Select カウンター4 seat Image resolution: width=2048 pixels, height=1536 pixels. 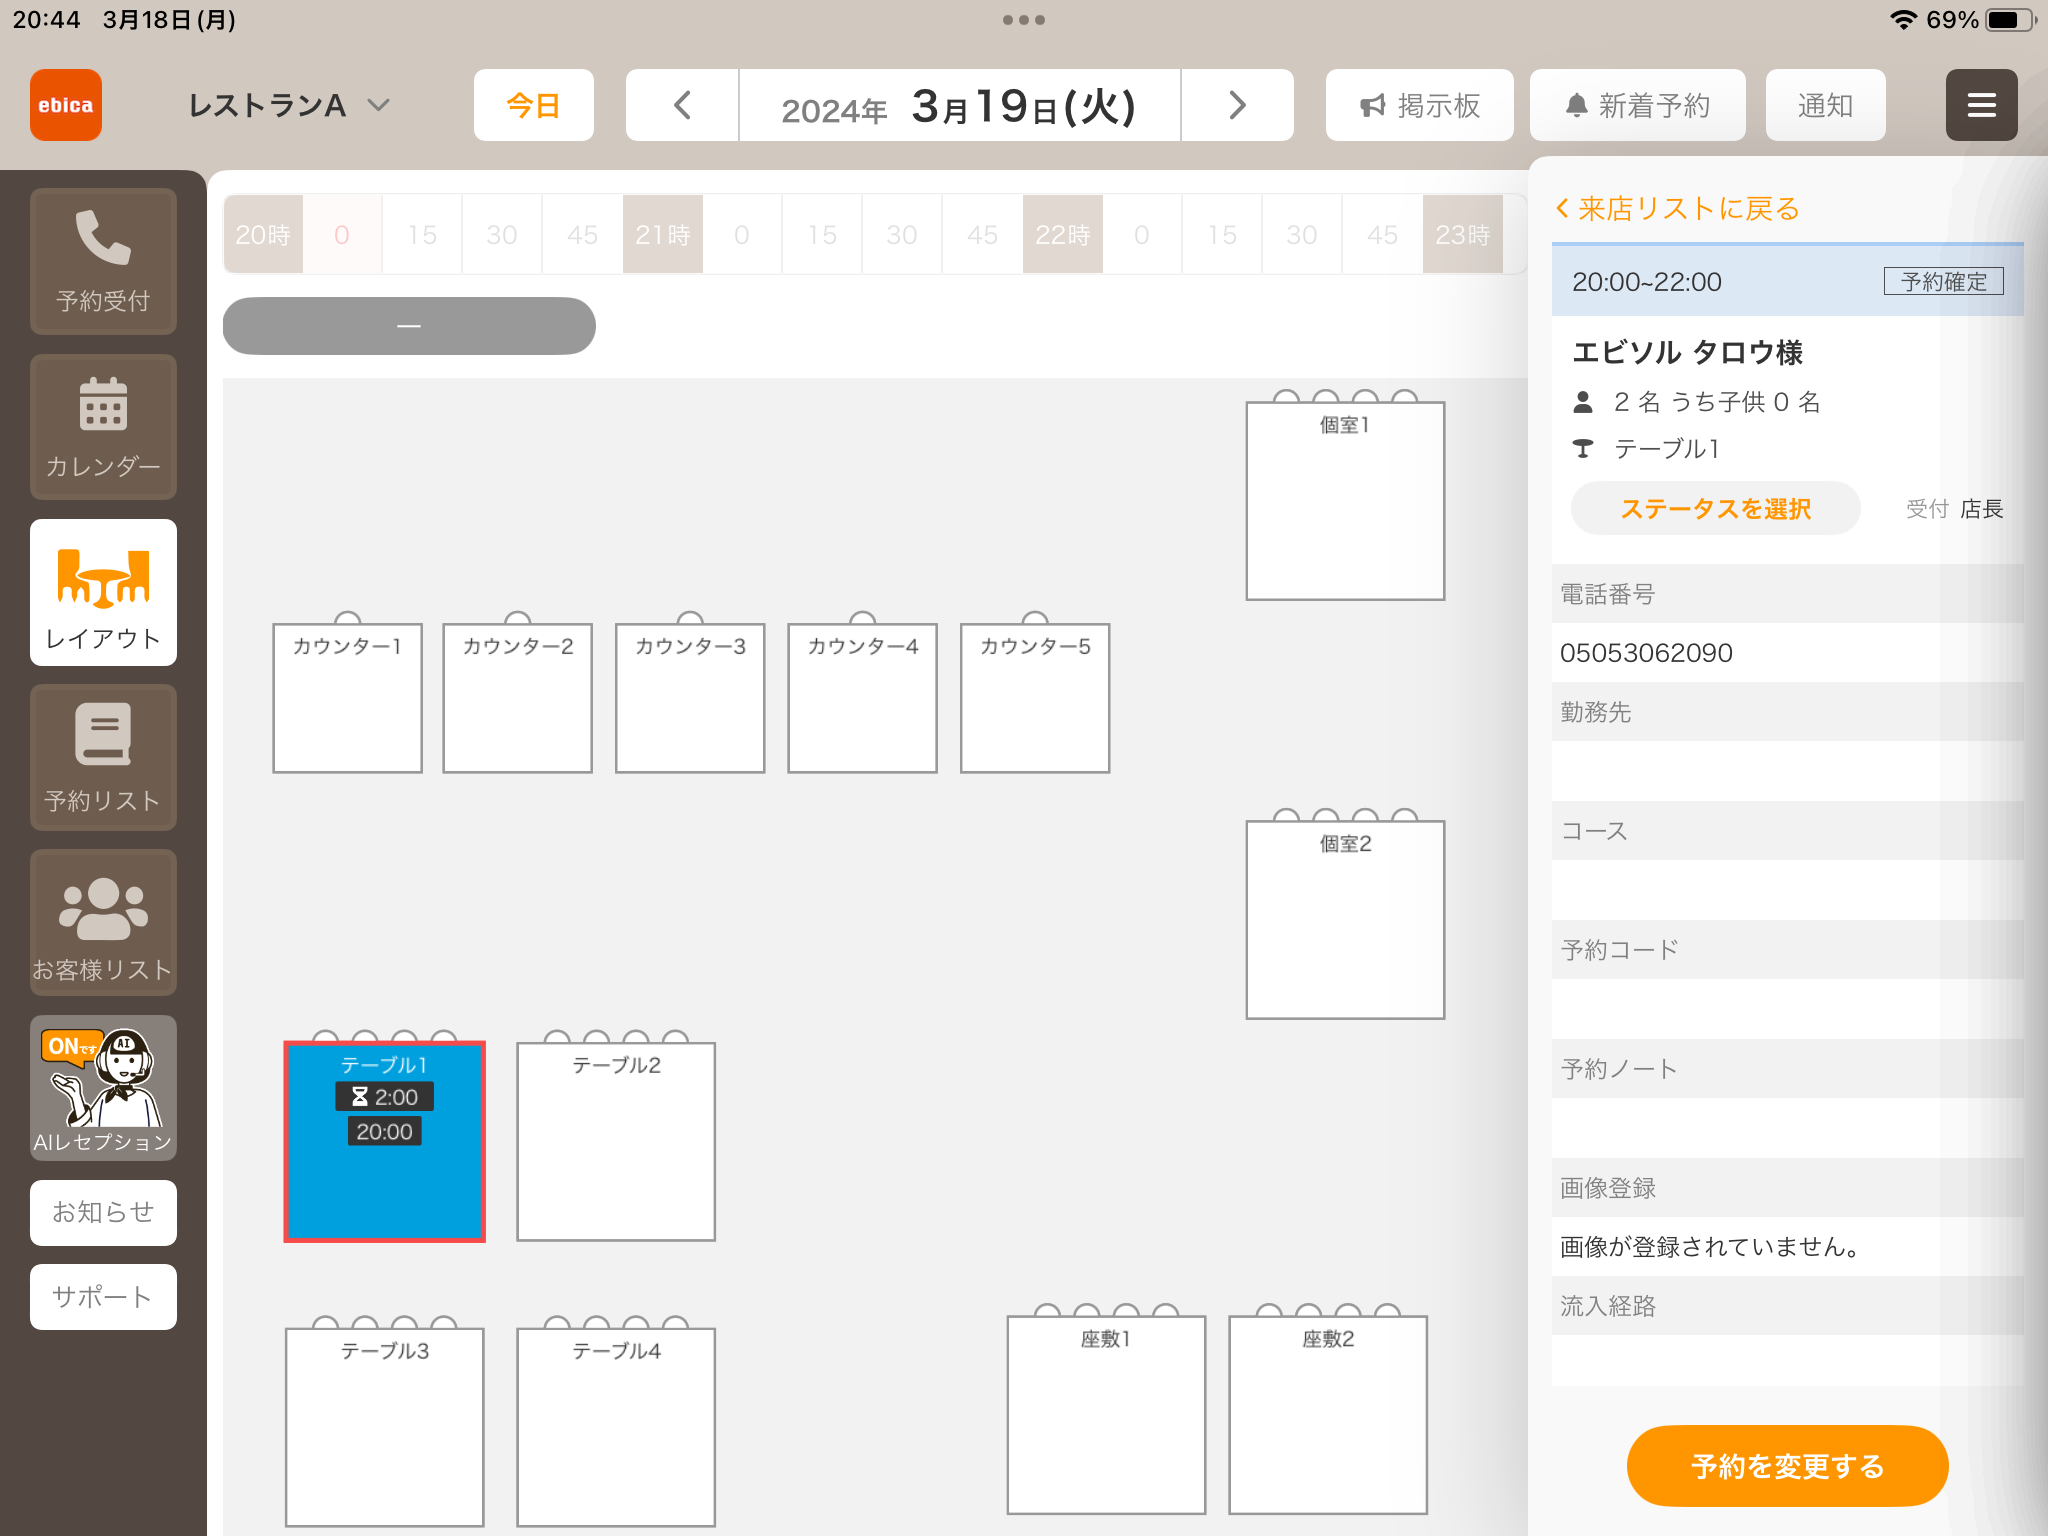[863, 698]
